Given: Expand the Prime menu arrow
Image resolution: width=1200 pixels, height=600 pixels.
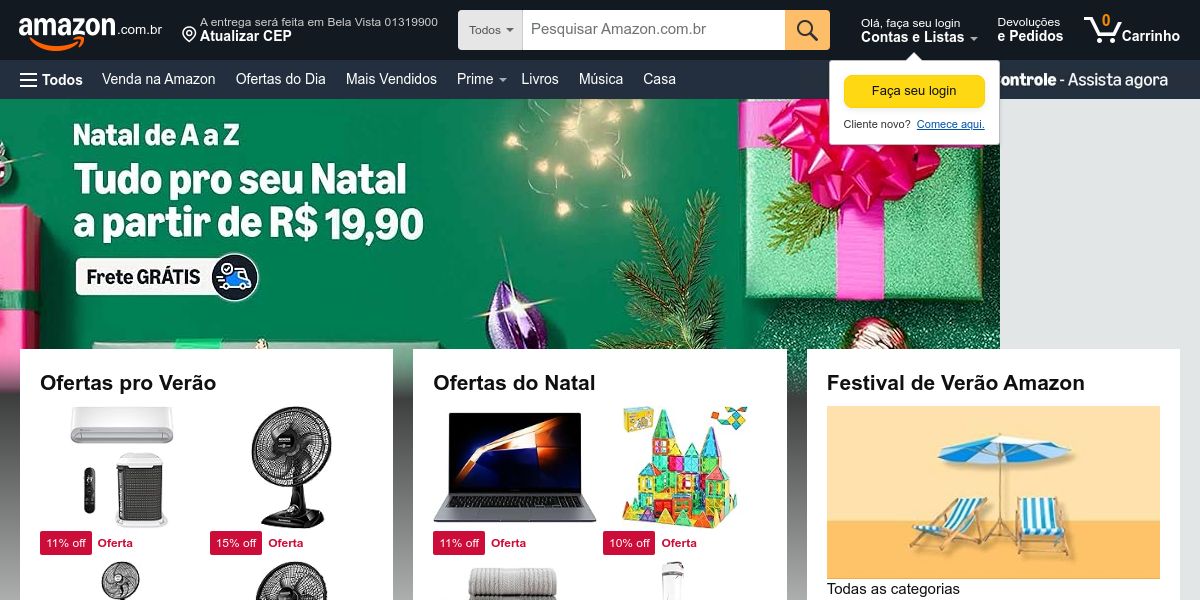Looking at the screenshot, I should tap(503, 80).
